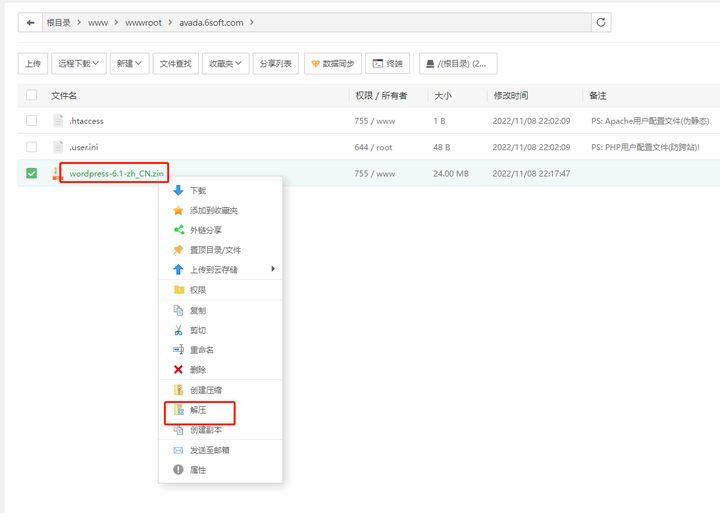Click the folder icon for 权限
Viewport: 720px width, 513px height.
179,290
